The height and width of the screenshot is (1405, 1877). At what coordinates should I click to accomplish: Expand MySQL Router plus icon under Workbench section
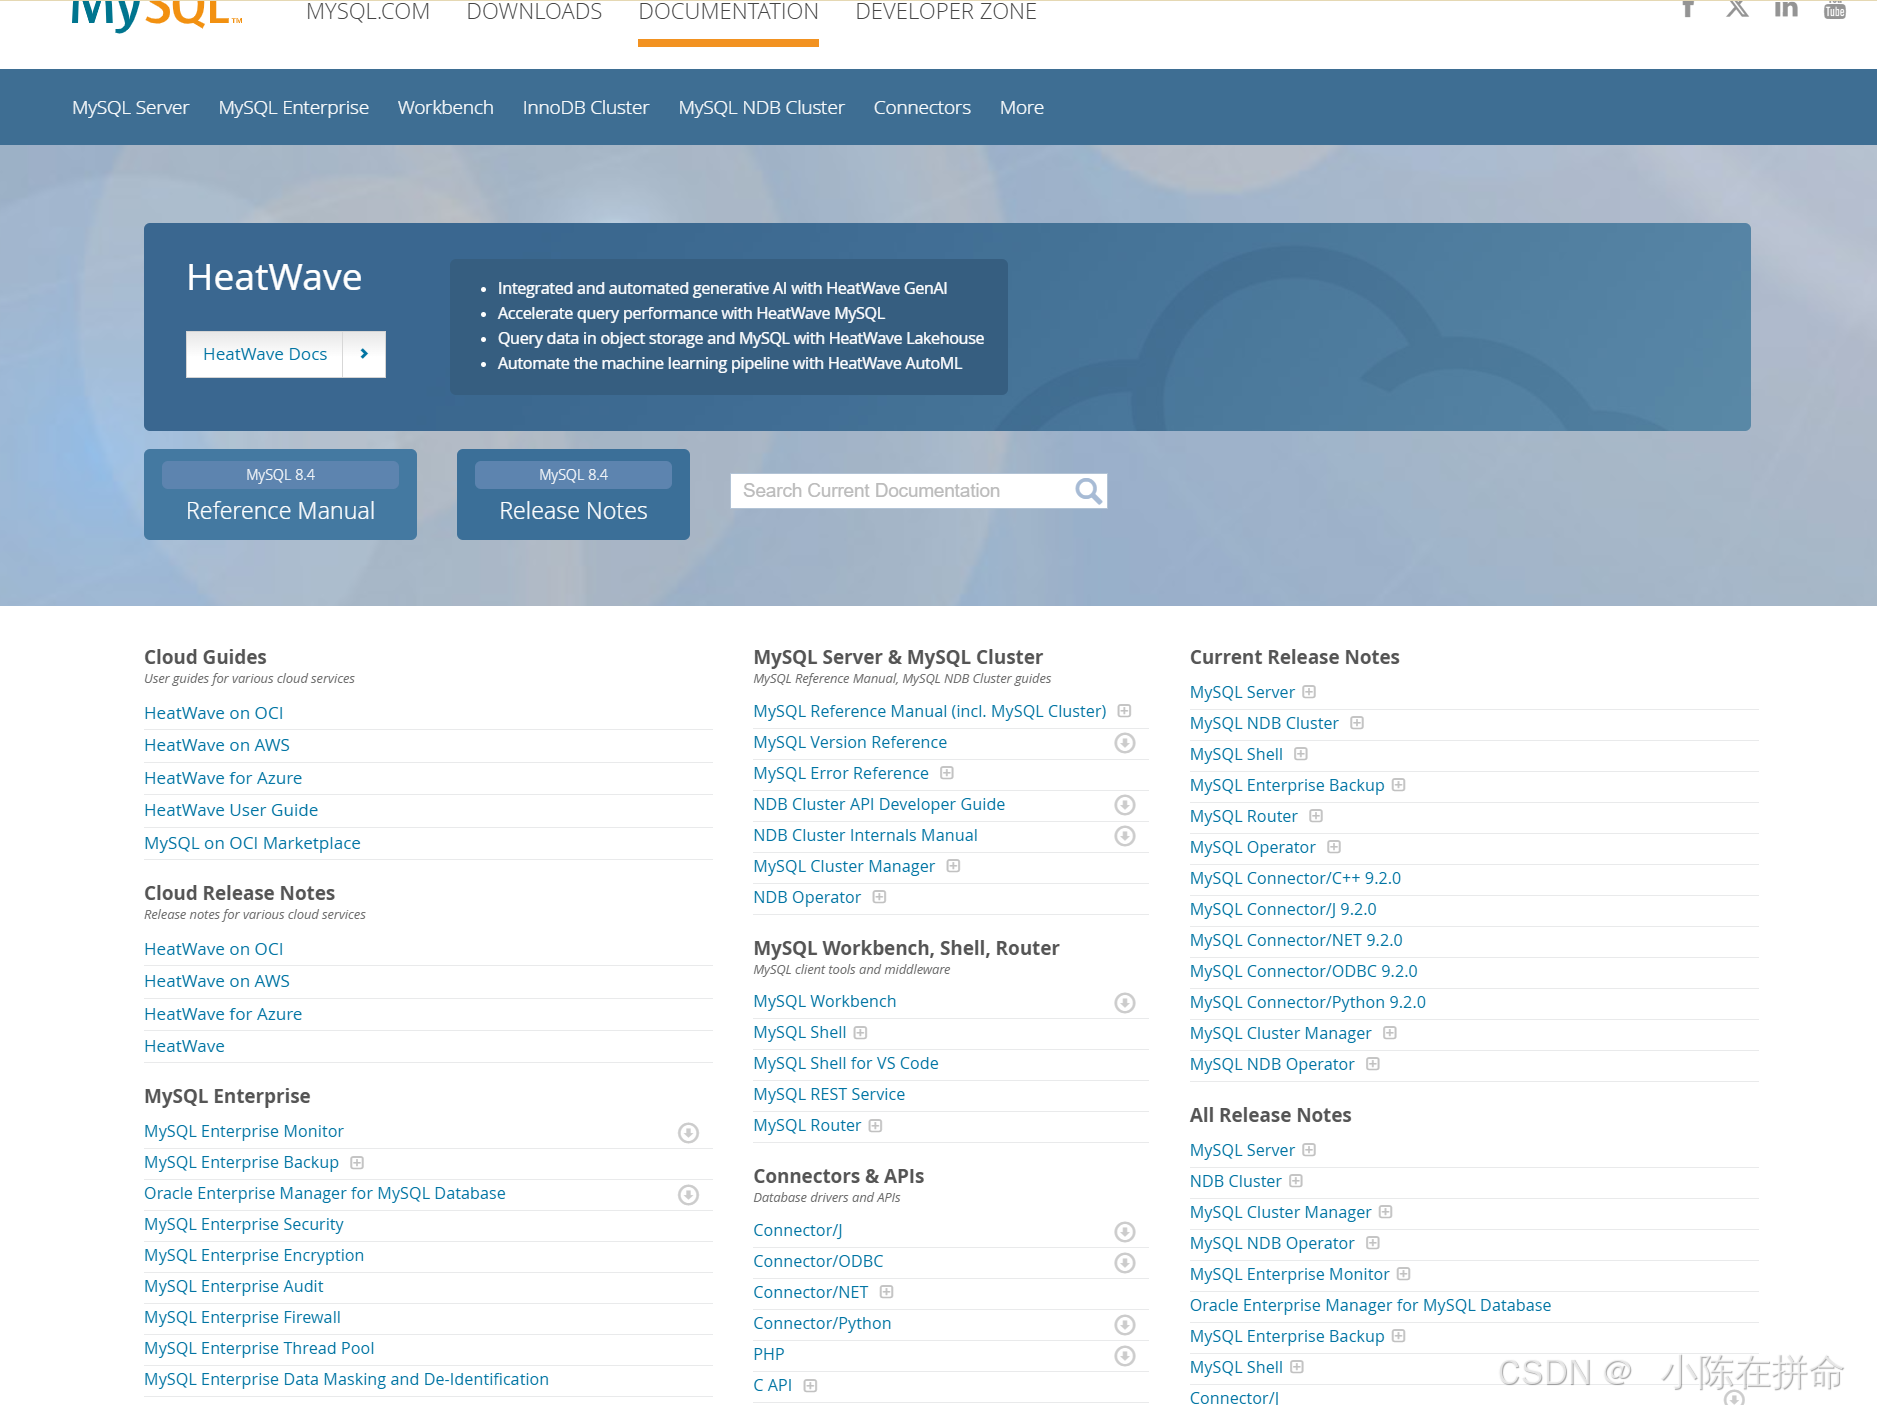[x=875, y=1125]
